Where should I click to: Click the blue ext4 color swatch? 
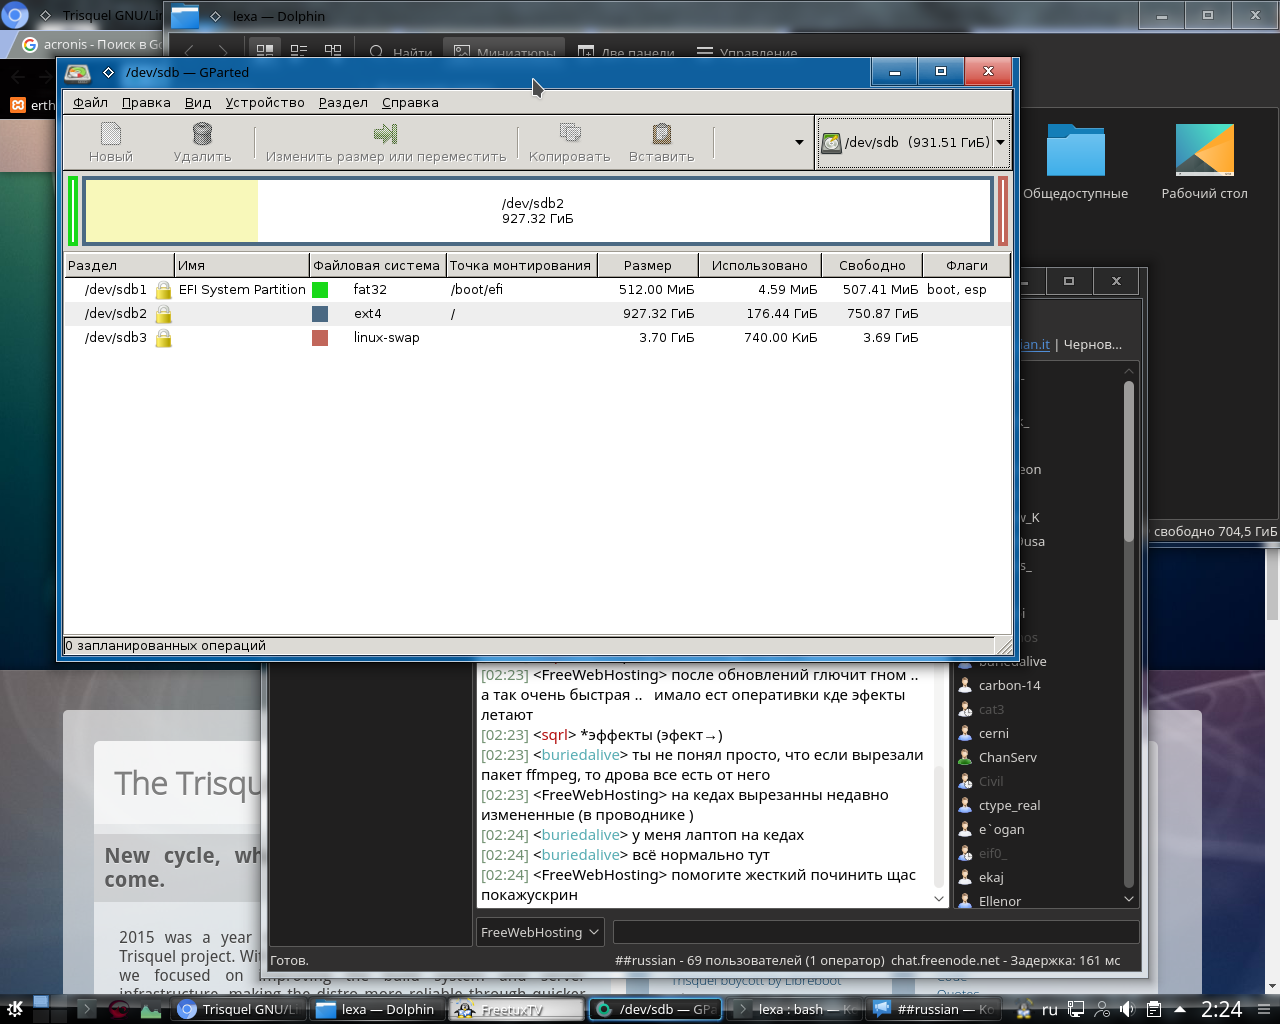tap(320, 313)
